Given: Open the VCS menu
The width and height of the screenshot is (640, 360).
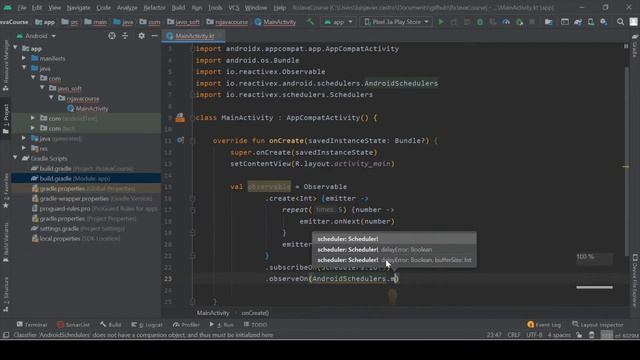Looking at the screenshot, I should [x=234, y=8].
